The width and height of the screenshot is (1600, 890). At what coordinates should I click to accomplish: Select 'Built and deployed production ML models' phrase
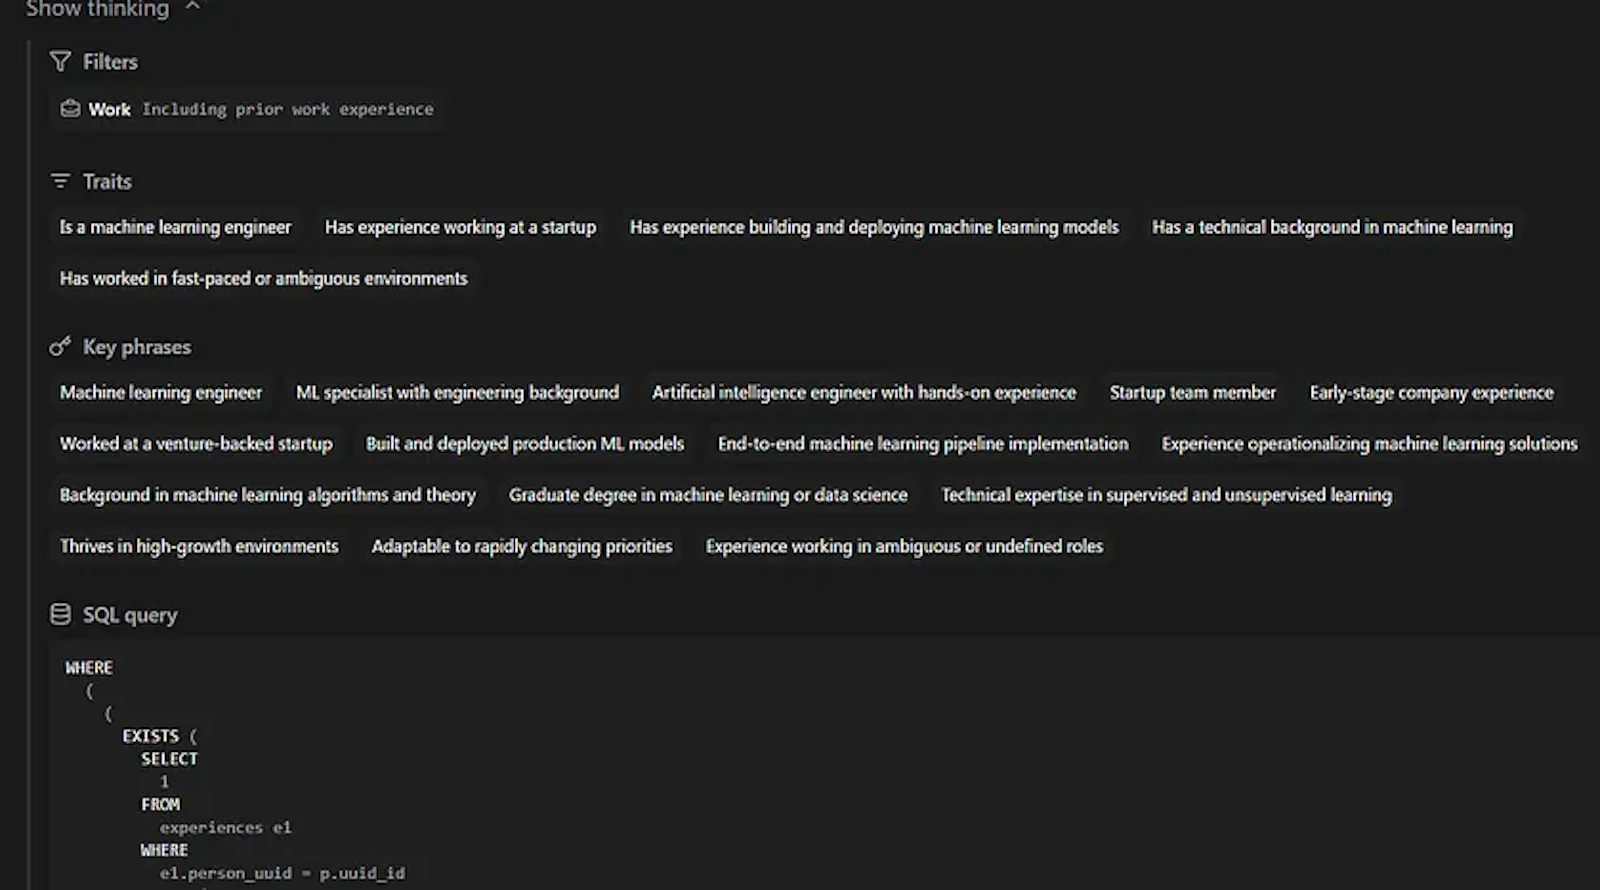(x=525, y=443)
